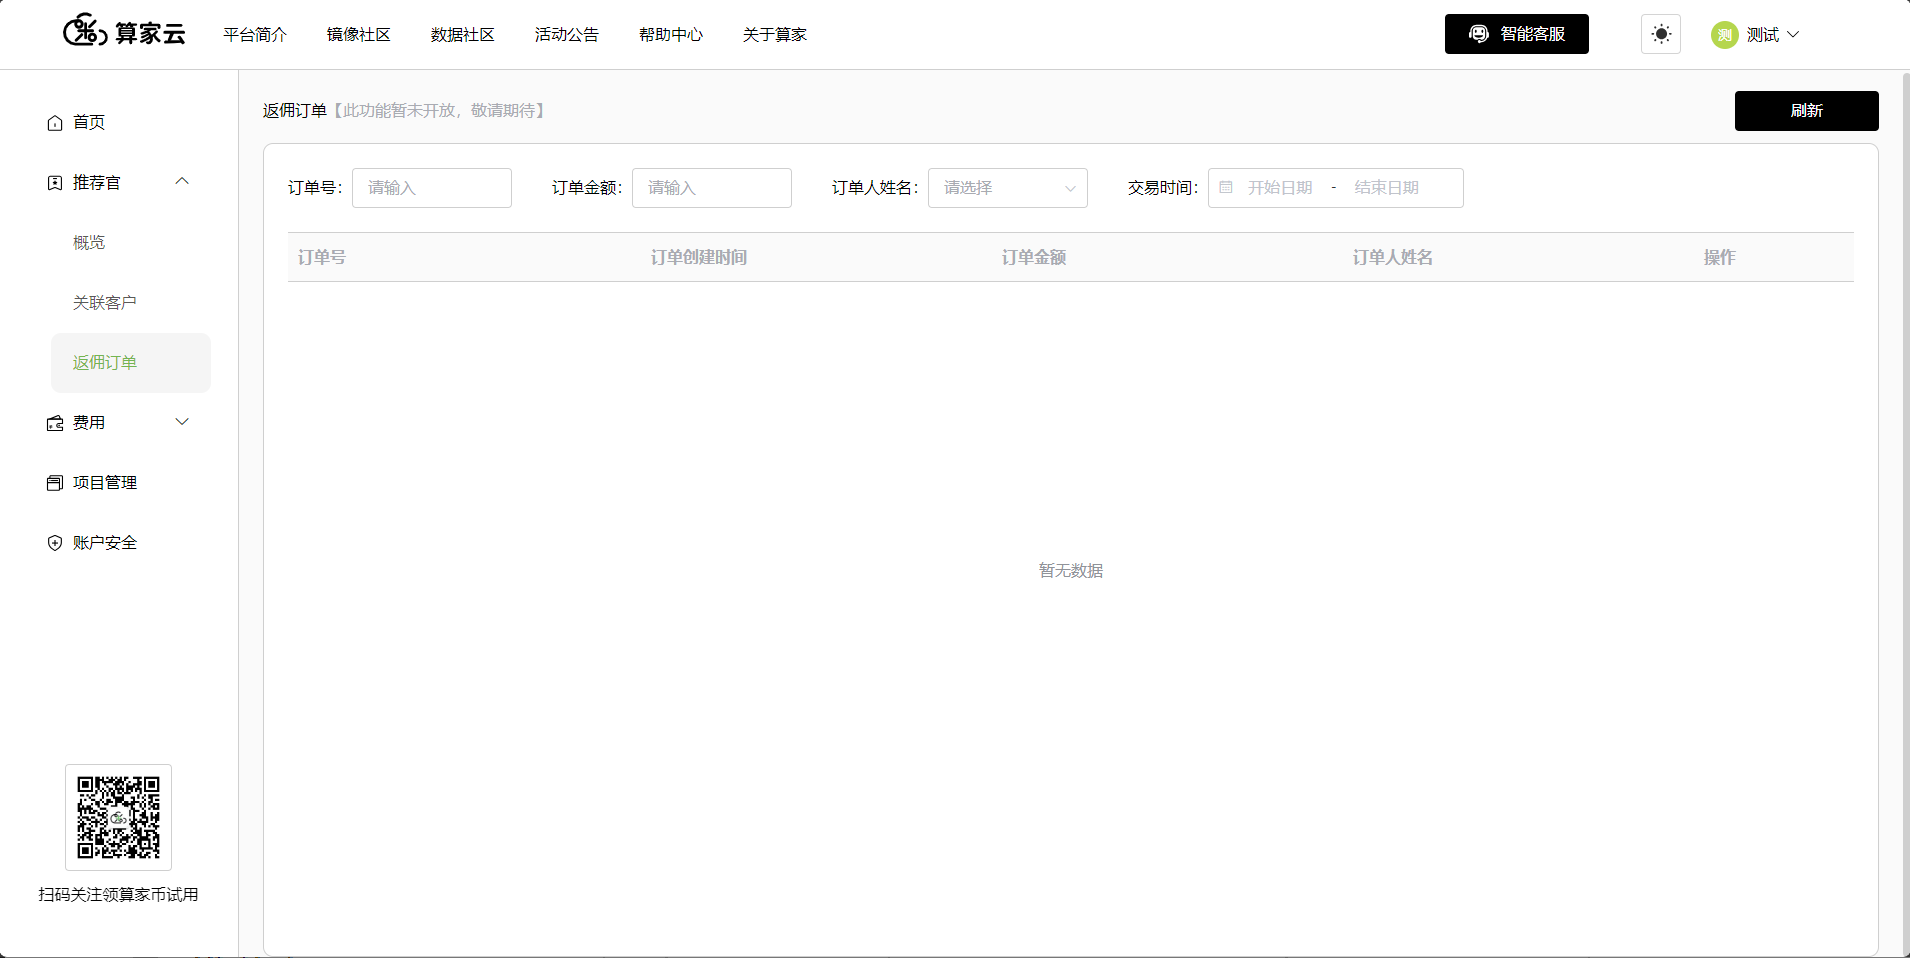
Task: Click the vertical page scrollbar
Action: [1905, 514]
